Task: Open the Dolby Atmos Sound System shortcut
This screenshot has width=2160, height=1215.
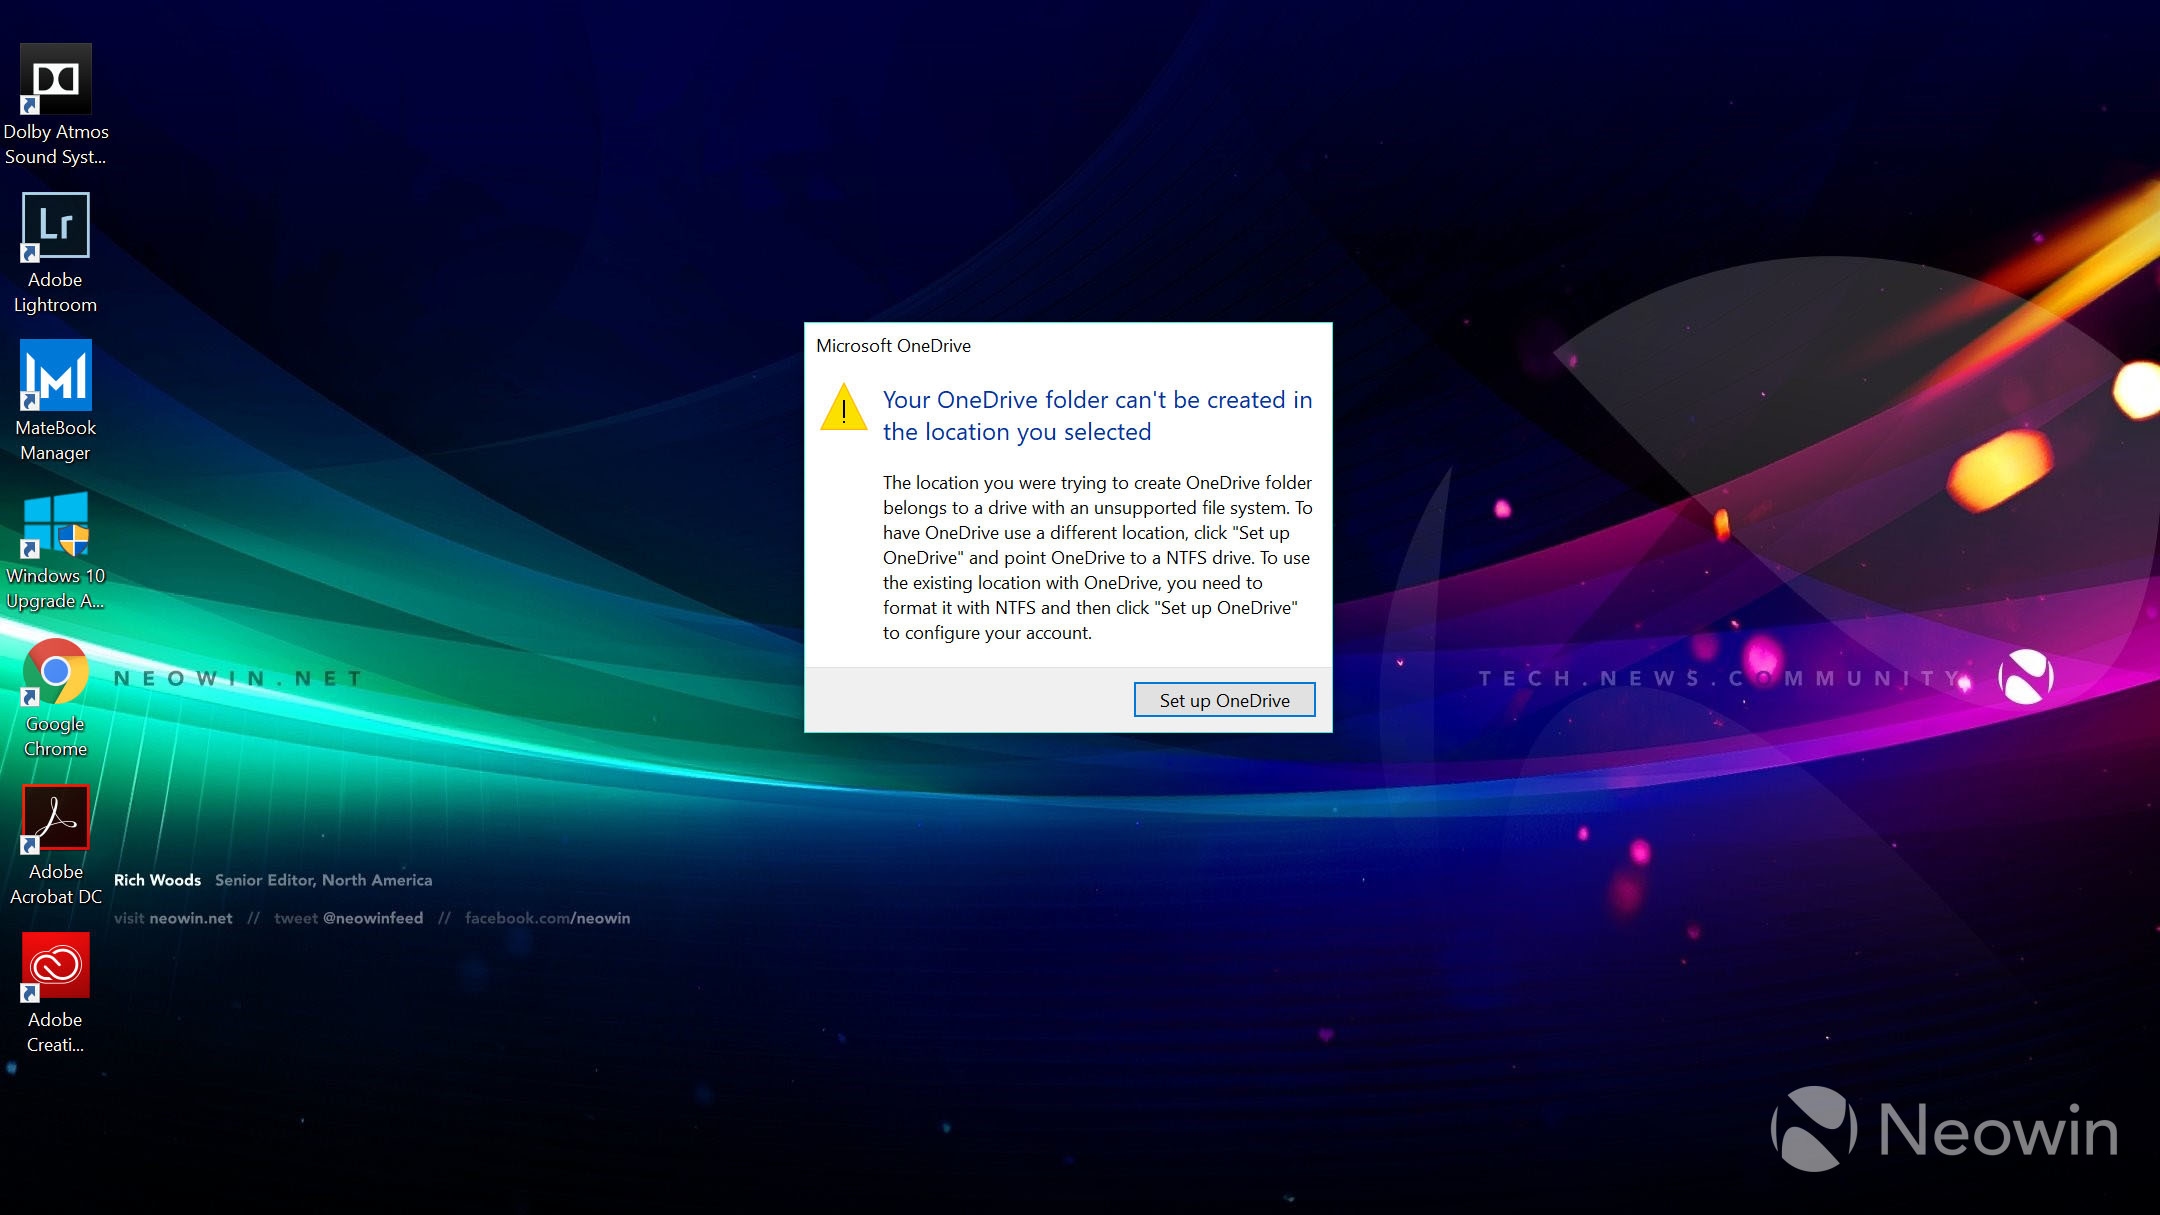Action: (x=56, y=80)
